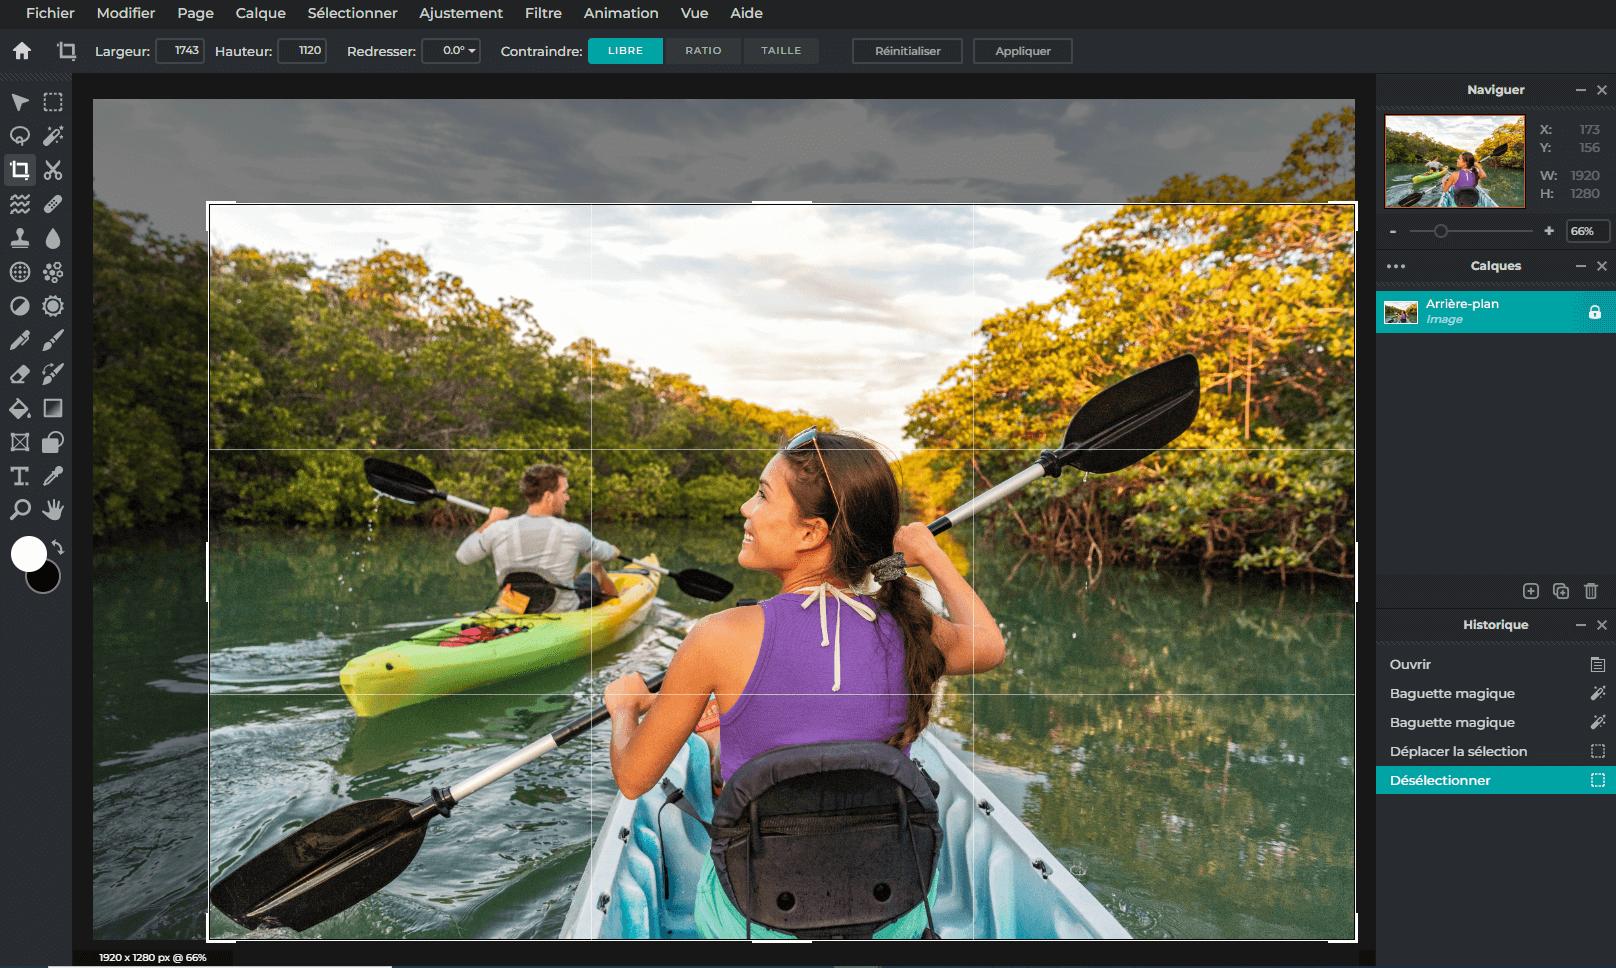Select the Shape tool
The height and width of the screenshot is (968, 1616).
click(53, 442)
